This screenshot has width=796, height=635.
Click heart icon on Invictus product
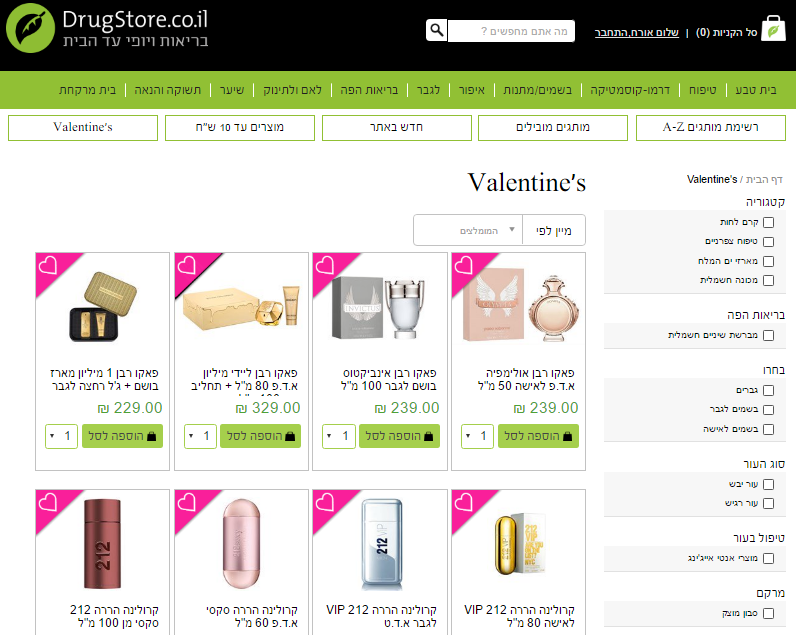(325, 265)
